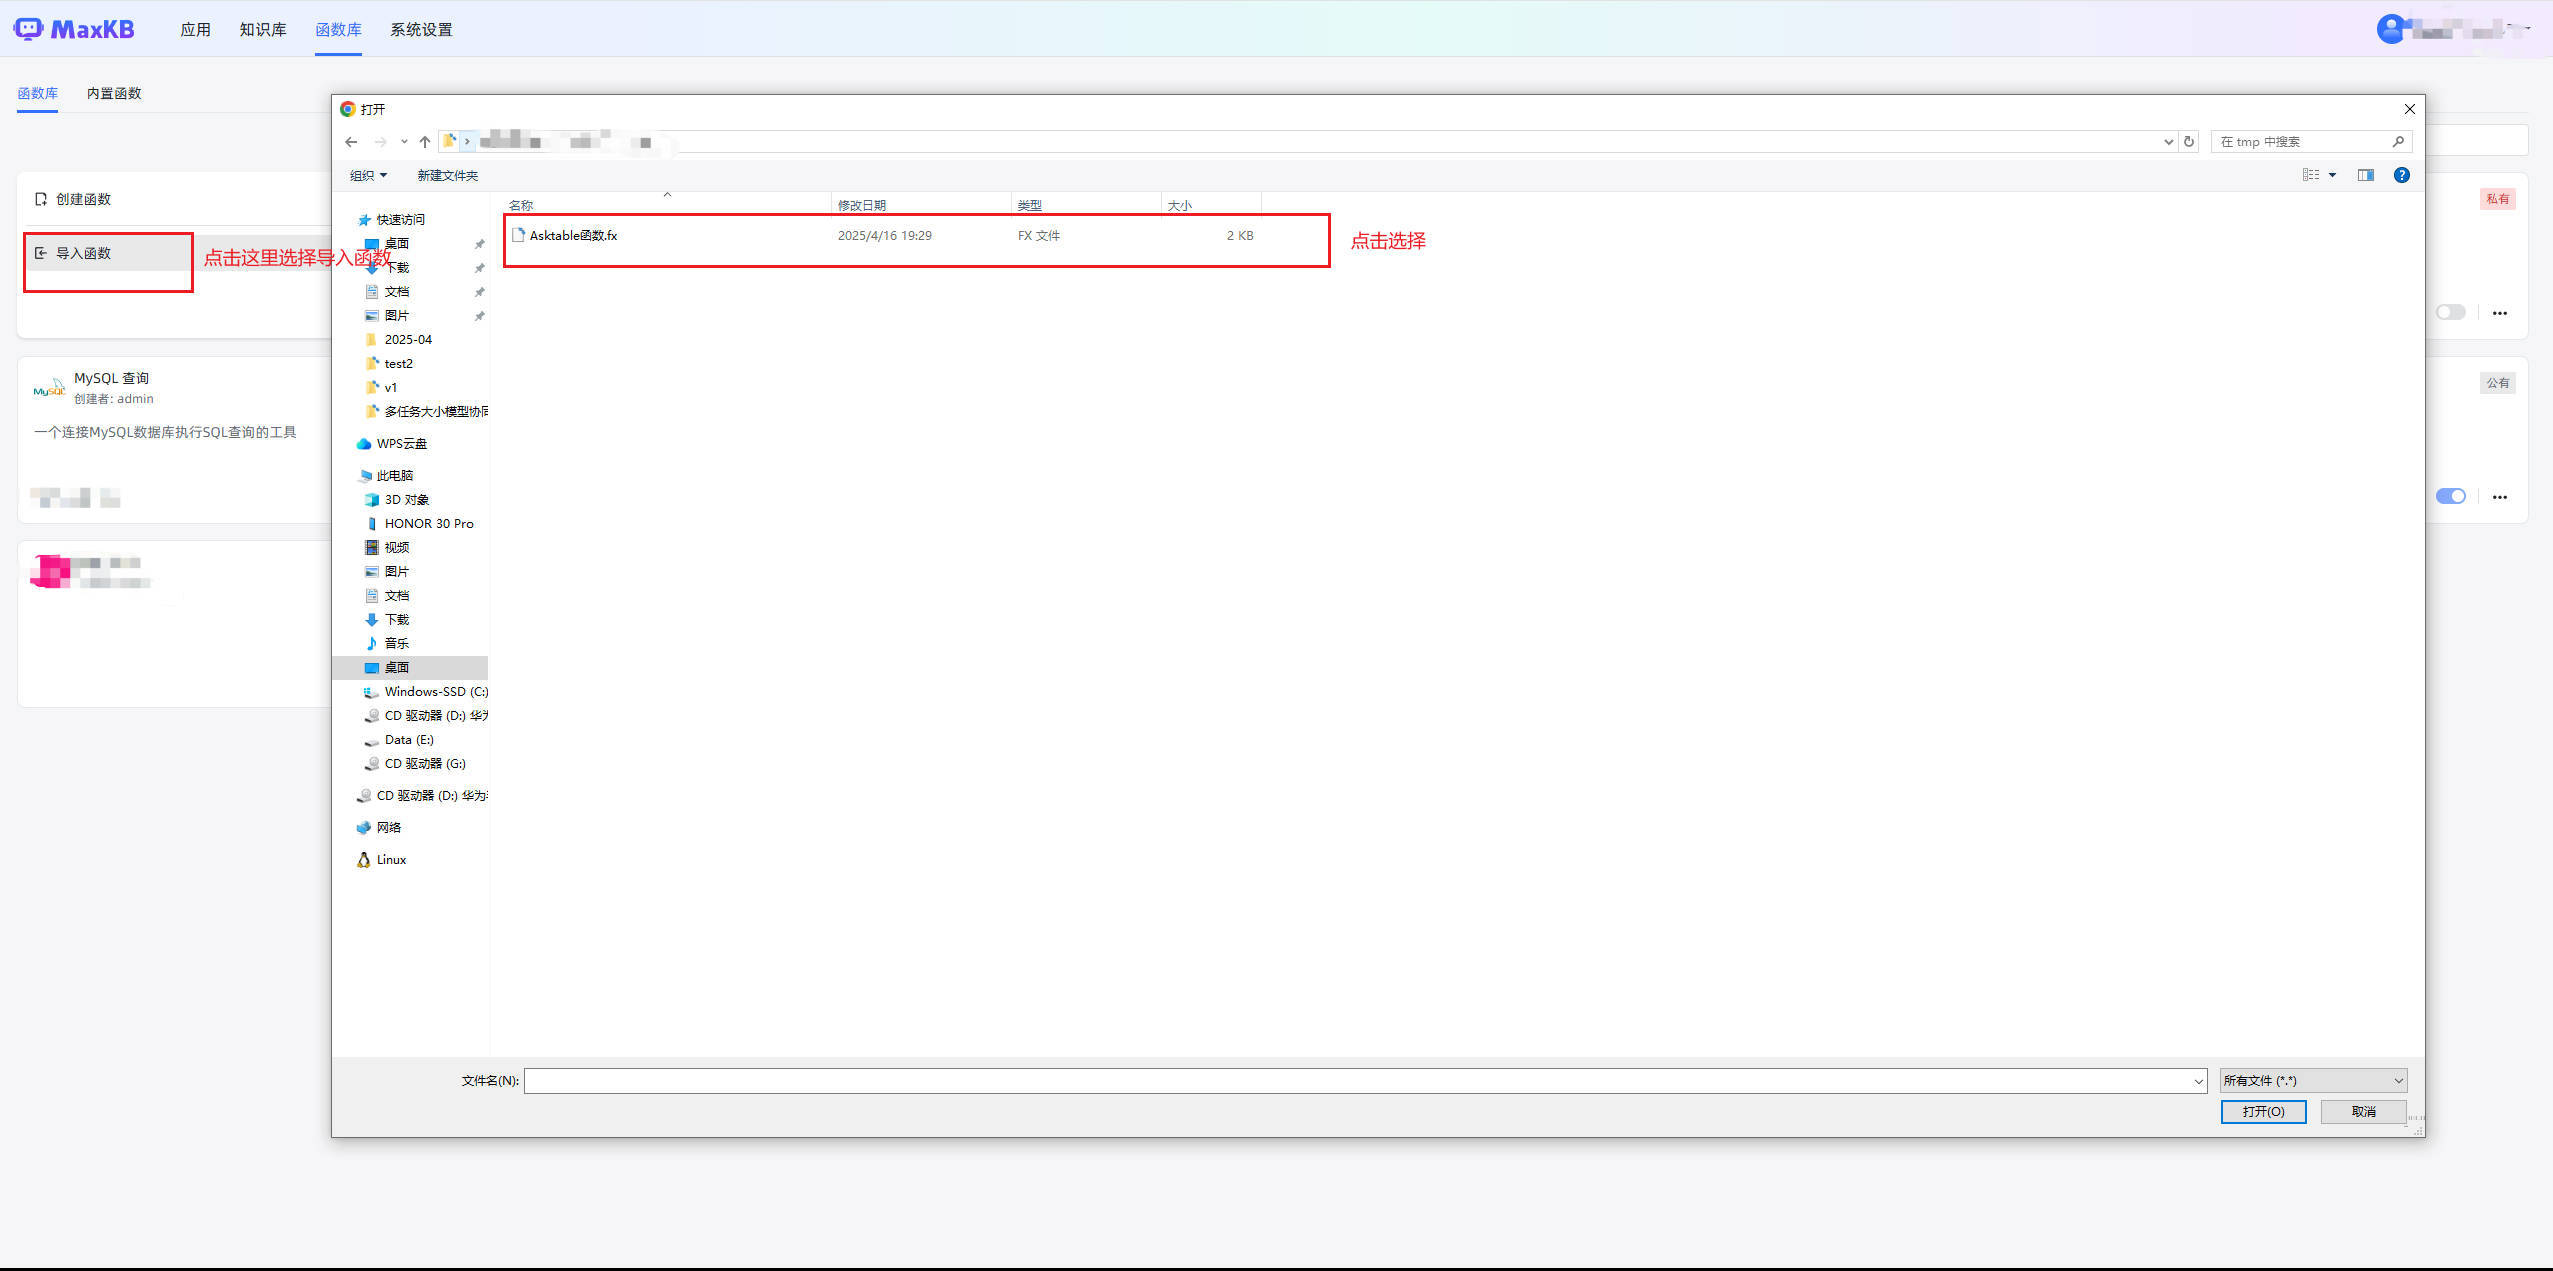Click the 打开(O) button
2553x1271 pixels.
(2263, 1112)
